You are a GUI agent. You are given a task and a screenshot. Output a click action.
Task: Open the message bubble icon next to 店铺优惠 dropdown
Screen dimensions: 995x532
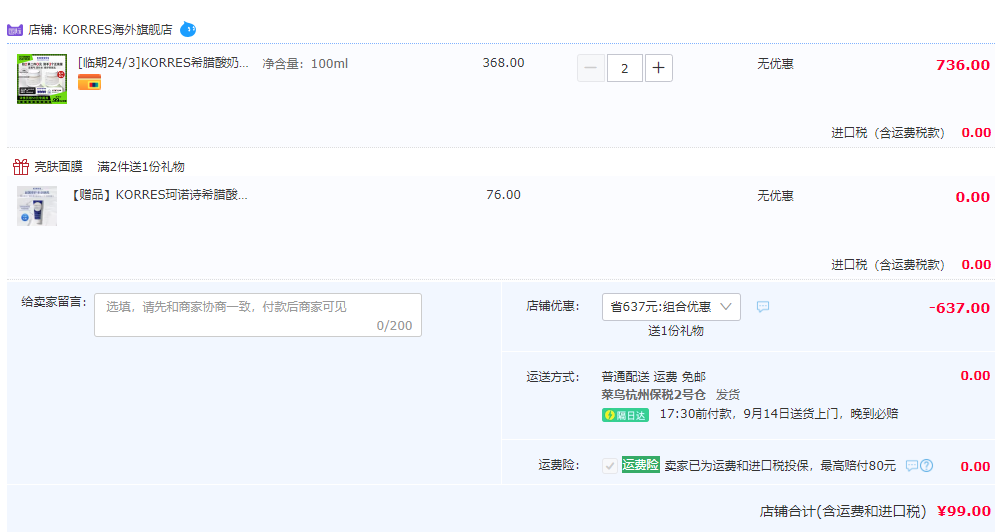tap(763, 307)
